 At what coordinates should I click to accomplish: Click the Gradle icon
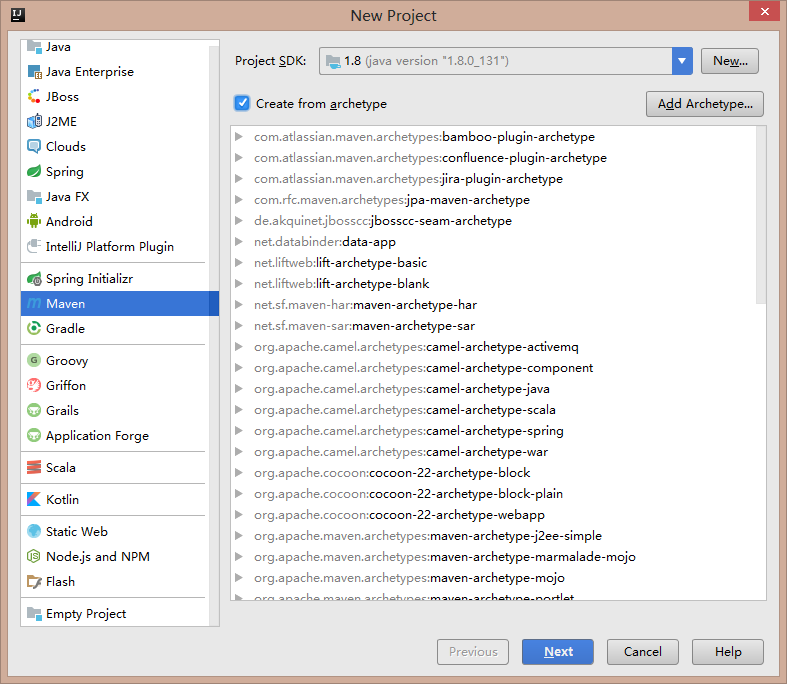[34, 329]
